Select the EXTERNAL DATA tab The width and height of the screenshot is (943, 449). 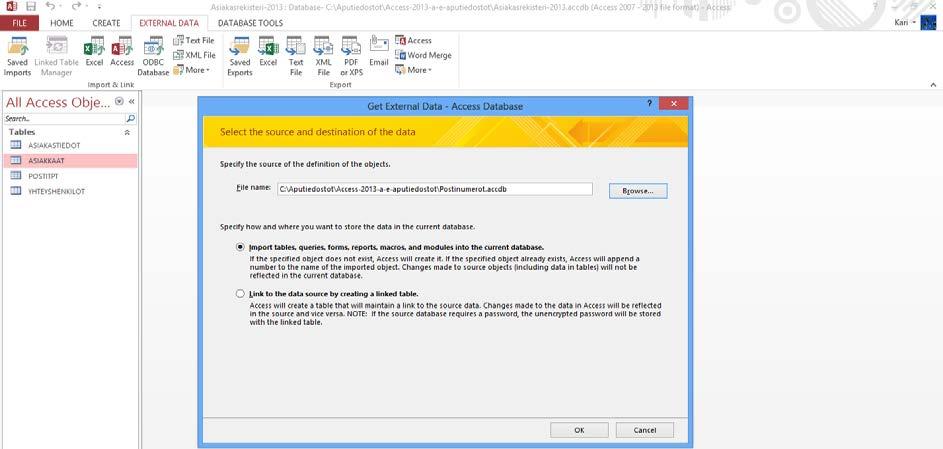(169, 23)
